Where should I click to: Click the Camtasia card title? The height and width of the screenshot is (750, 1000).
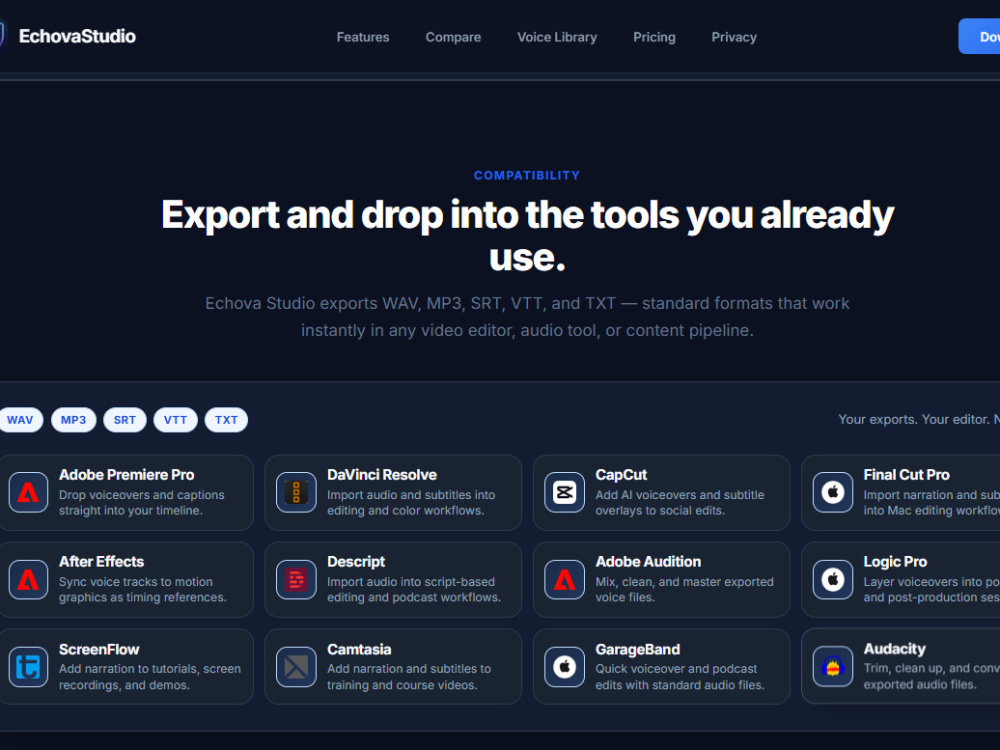tap(359, 649)
